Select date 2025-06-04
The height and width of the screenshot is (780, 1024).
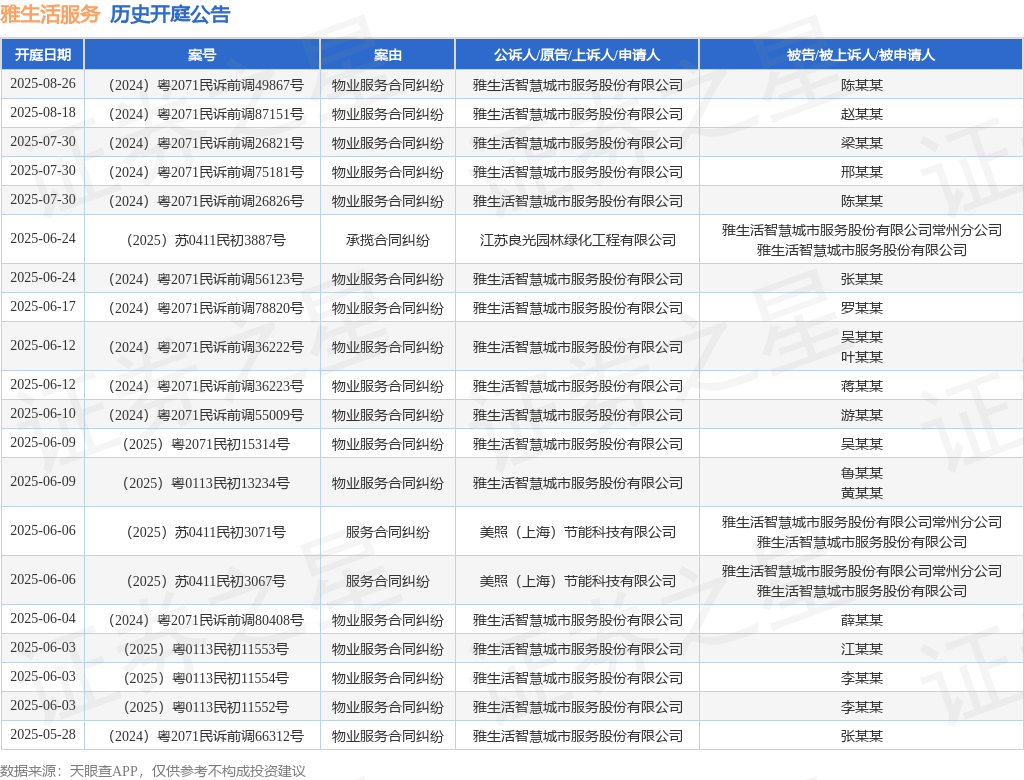tap(42, 619)
